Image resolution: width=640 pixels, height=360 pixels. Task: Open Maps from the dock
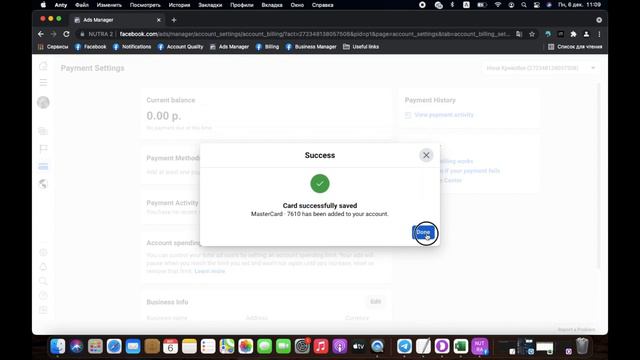click(x=227, y=347)
